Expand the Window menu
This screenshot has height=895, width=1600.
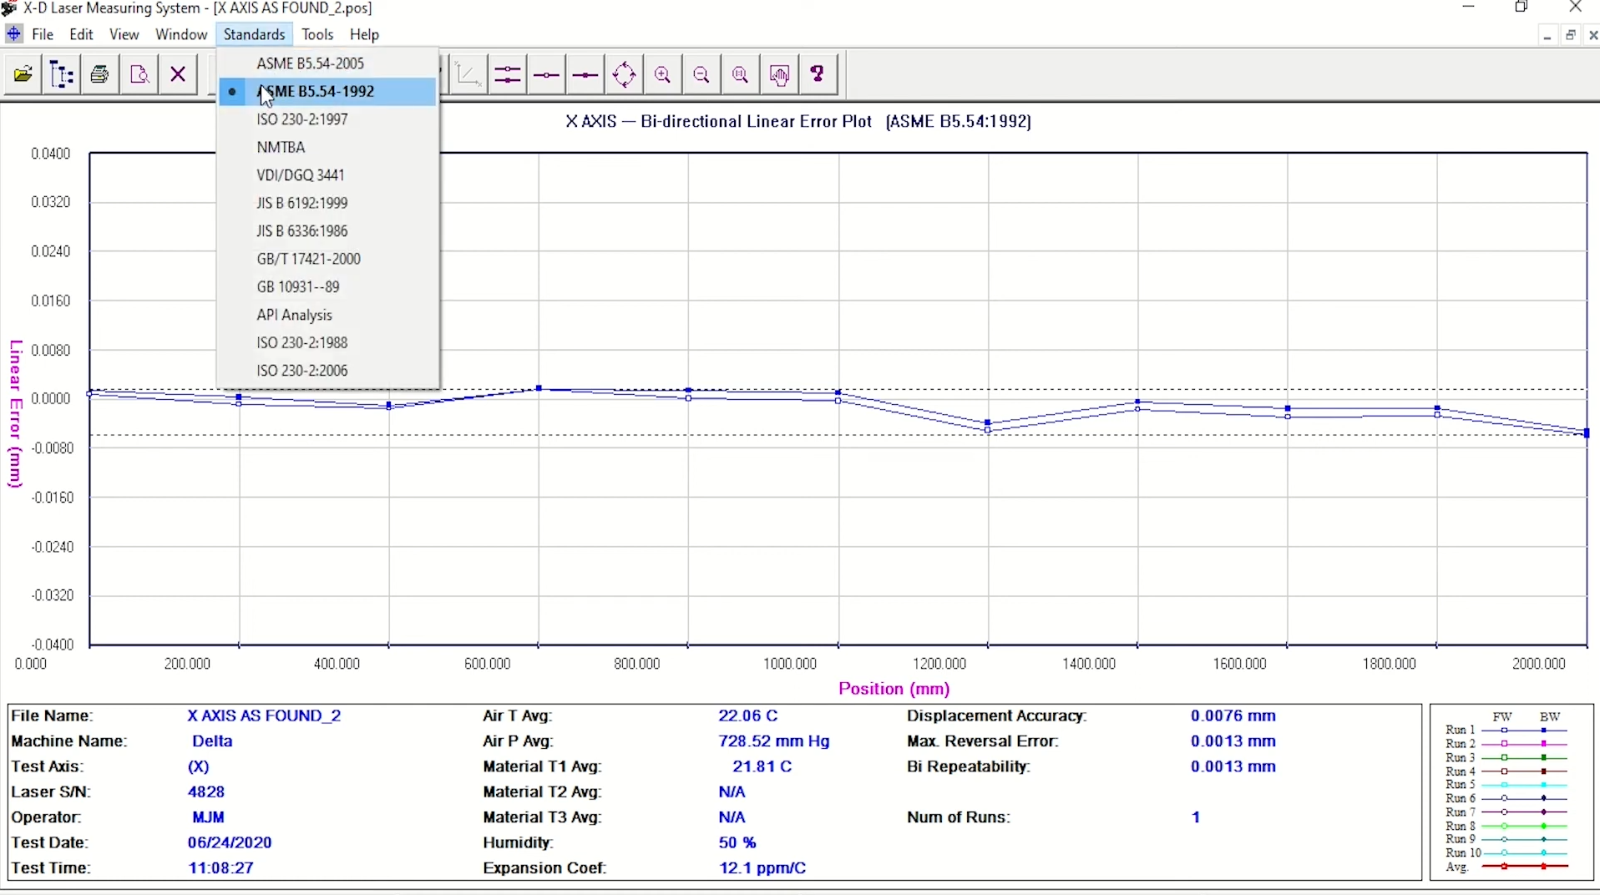coord(181,34)
